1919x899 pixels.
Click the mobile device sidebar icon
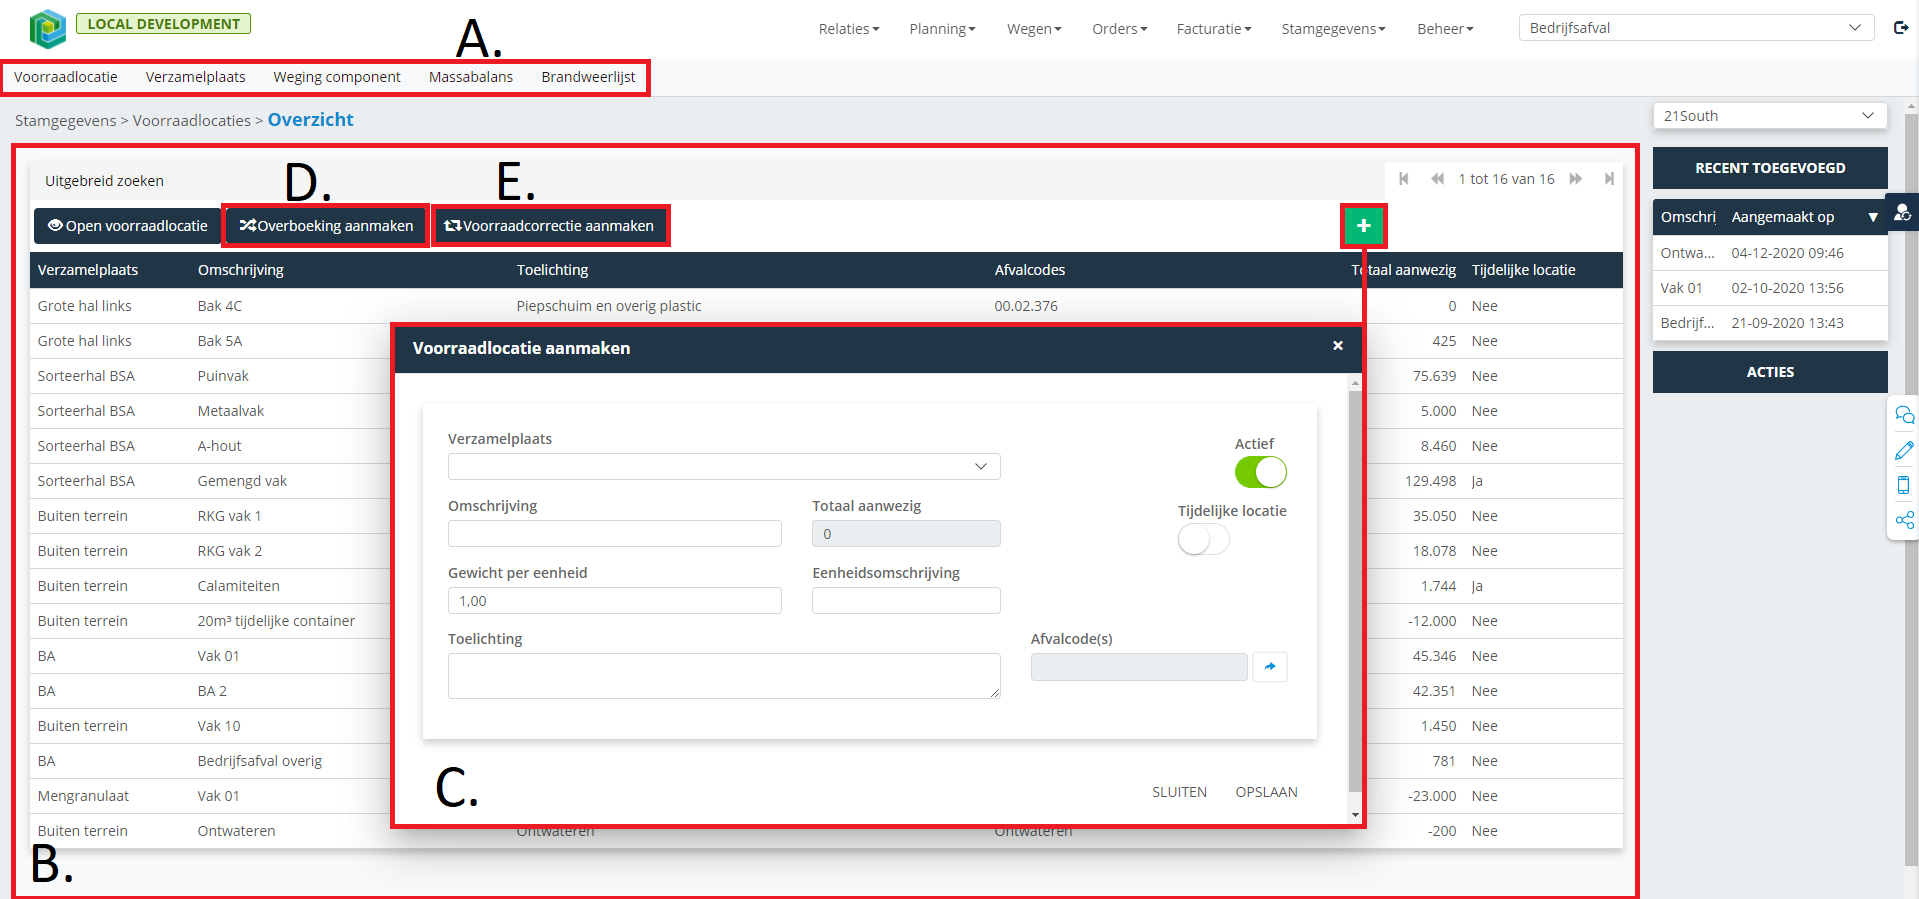pyautogui.click(x=1904, y=485)
